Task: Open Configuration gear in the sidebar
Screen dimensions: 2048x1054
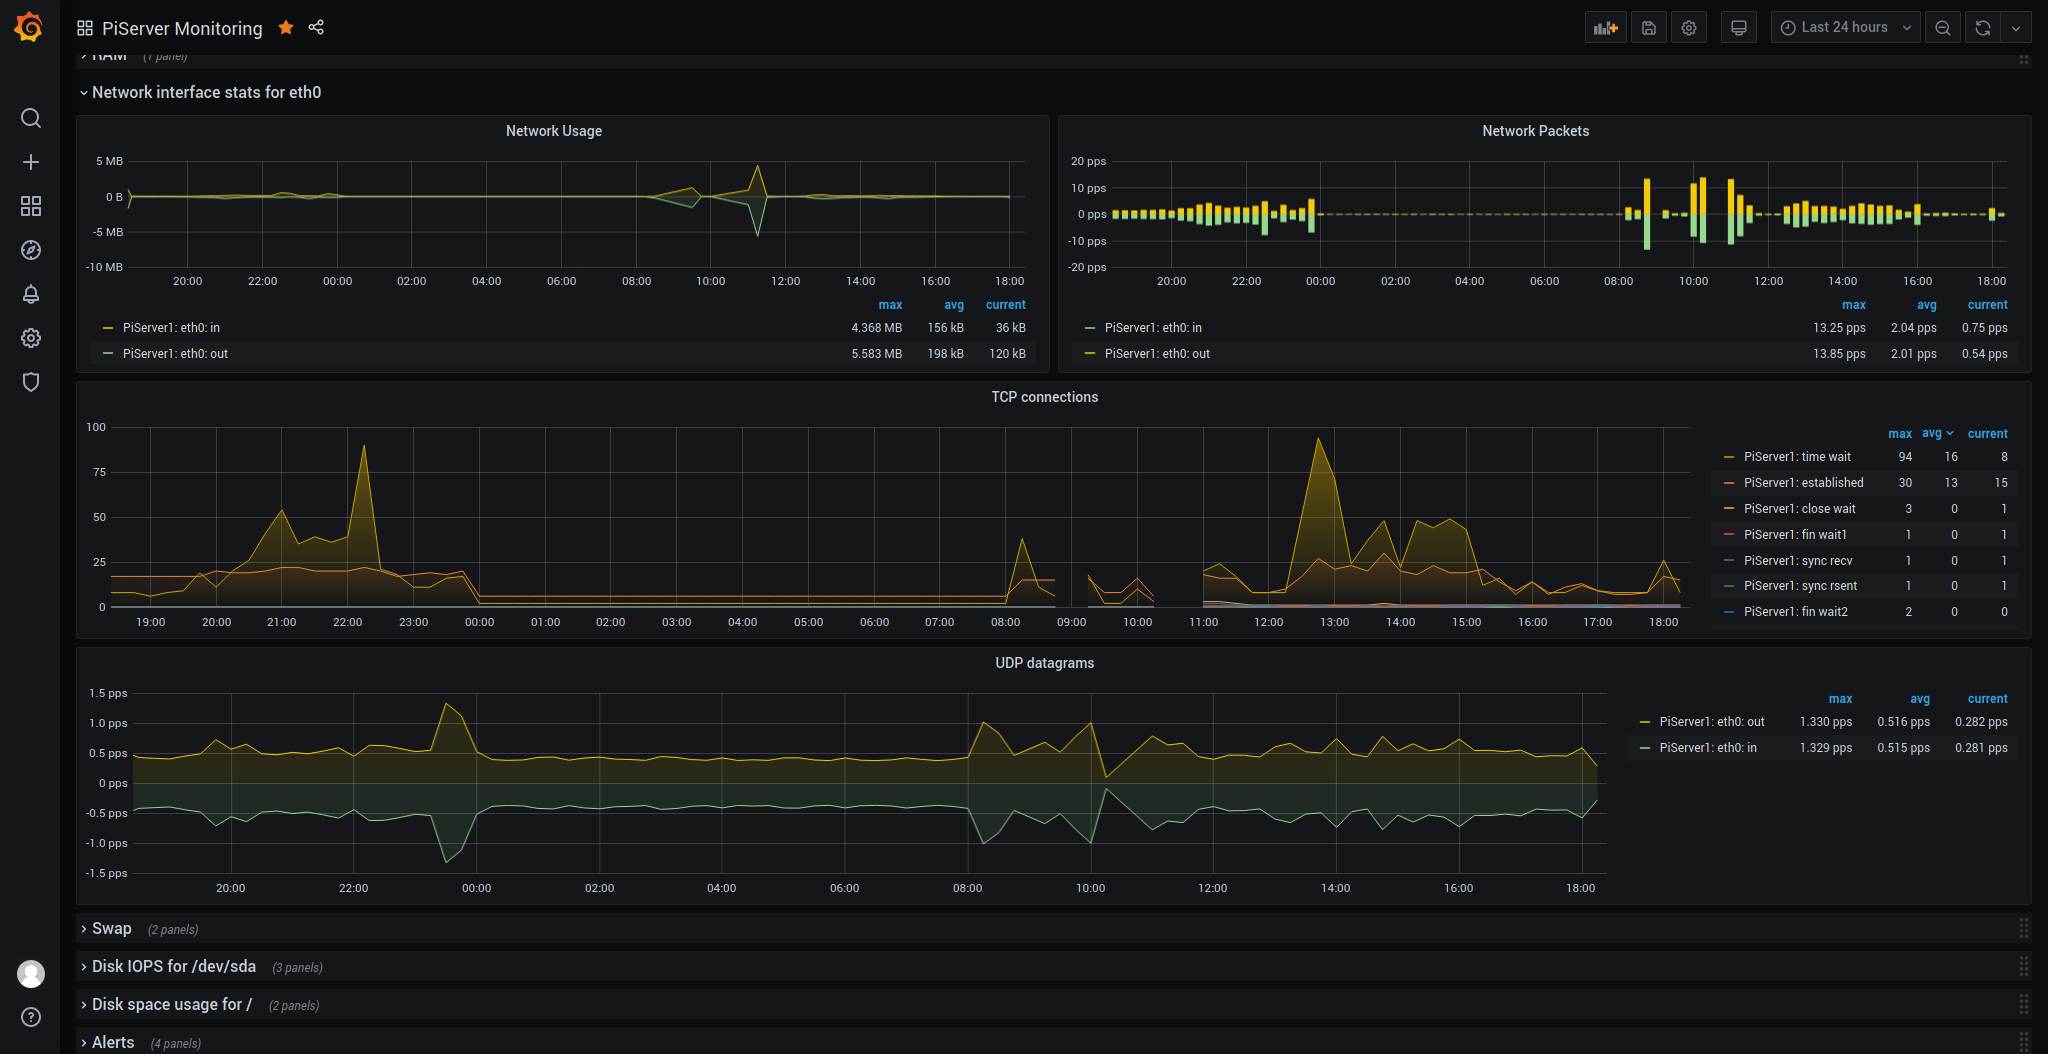Action: [x=31, y=338]
